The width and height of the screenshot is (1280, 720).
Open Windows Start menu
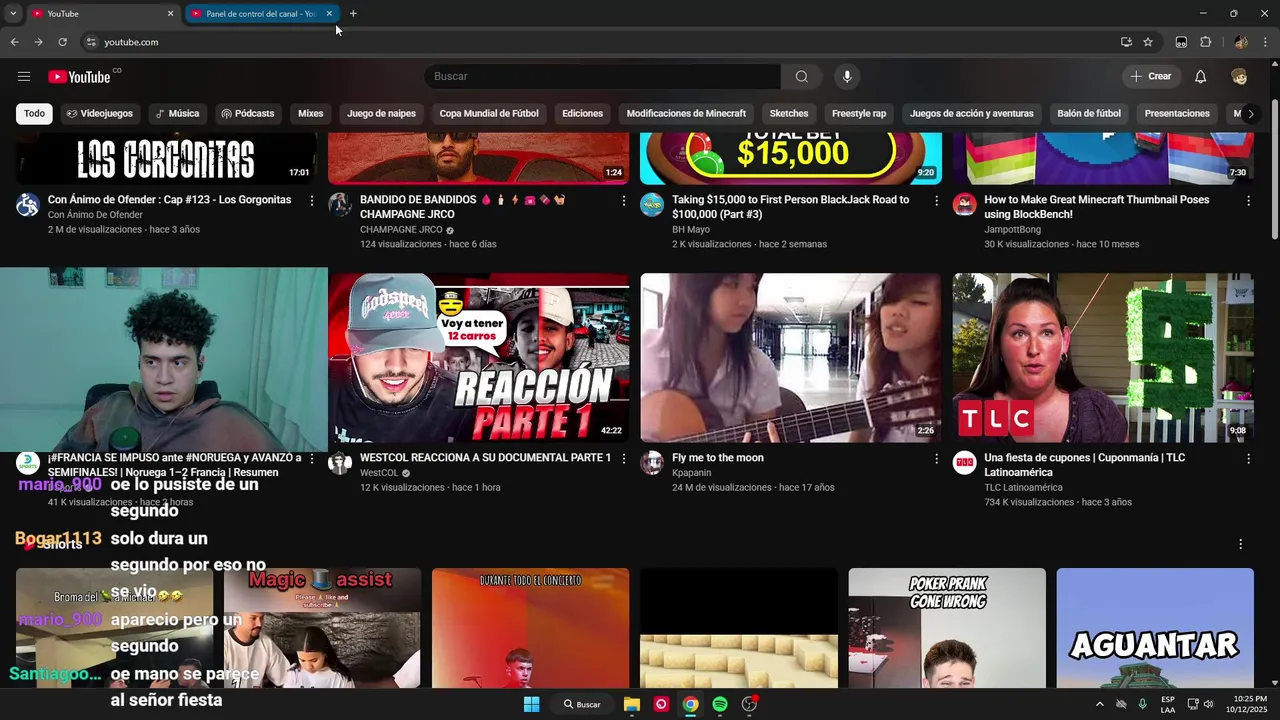click(532, 704)
